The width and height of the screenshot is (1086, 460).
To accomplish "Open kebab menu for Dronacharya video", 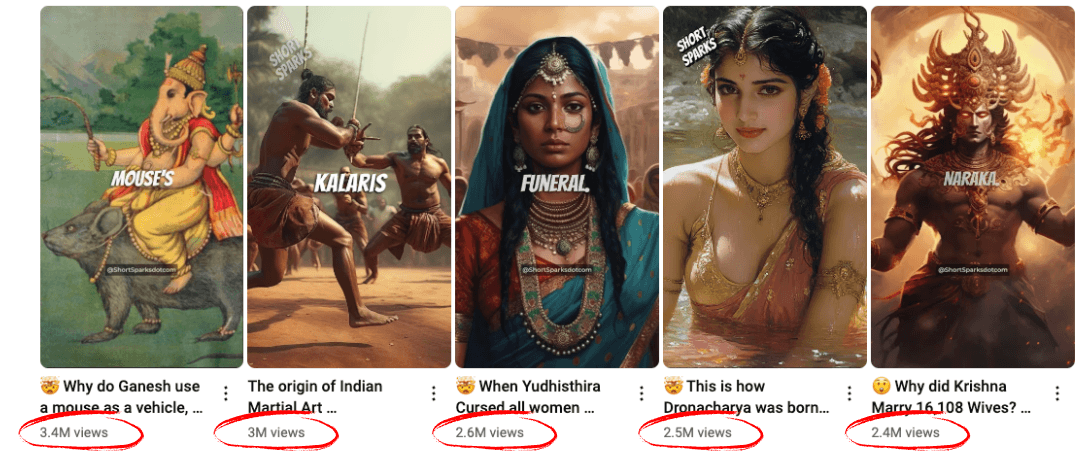I will tap(849, 393).
